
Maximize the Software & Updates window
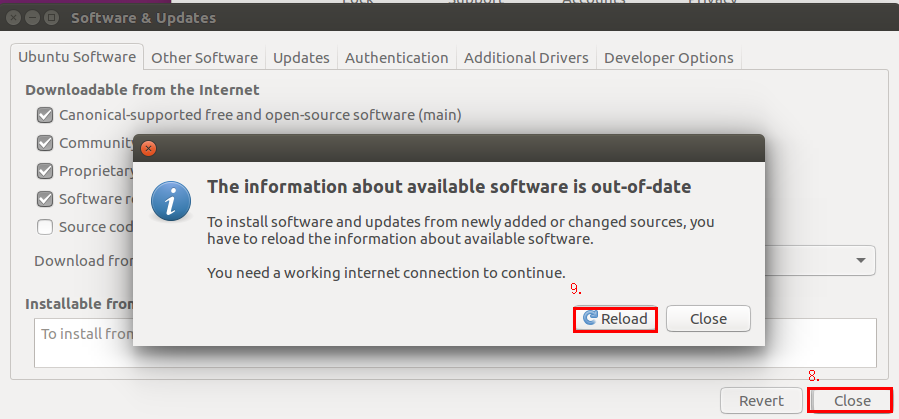click(52, 18)
